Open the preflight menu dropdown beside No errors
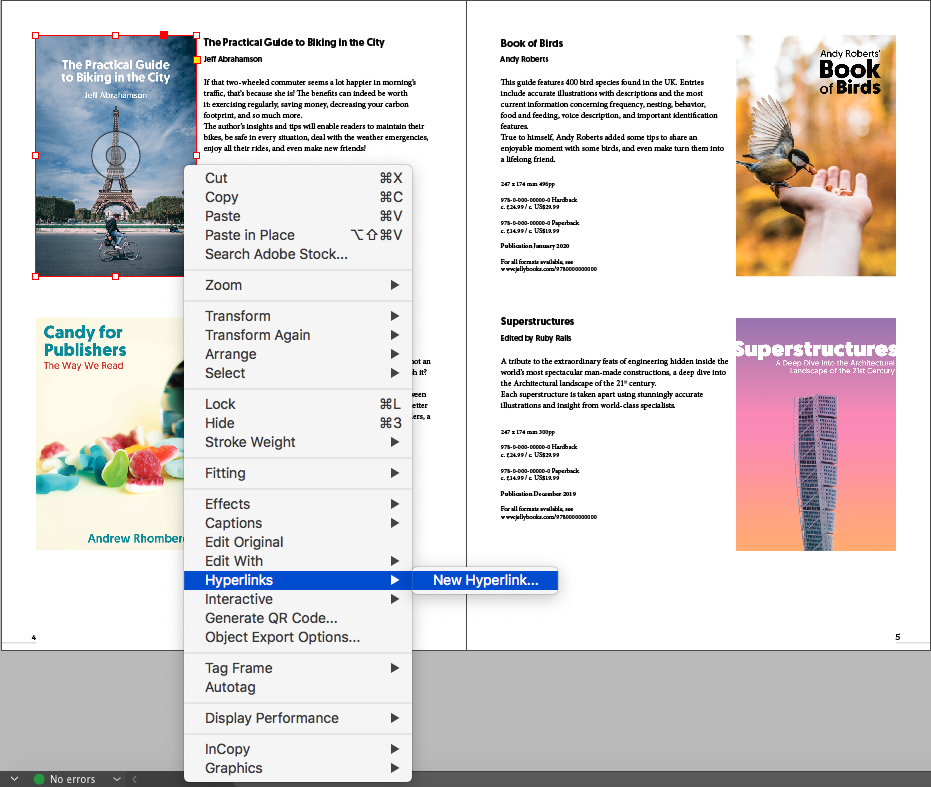 point(117,779)
